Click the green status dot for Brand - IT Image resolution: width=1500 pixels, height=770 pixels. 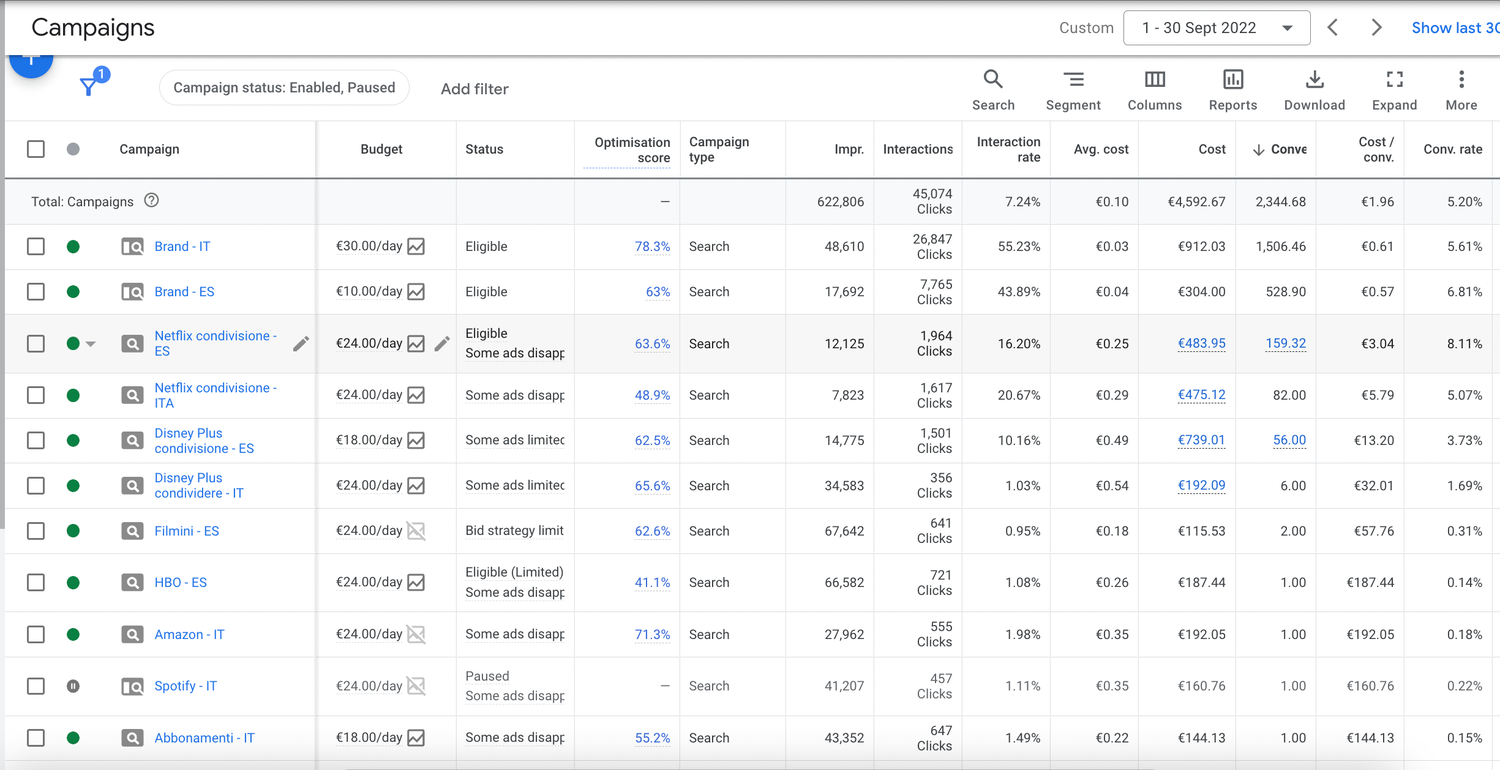(x=73, y=246)
